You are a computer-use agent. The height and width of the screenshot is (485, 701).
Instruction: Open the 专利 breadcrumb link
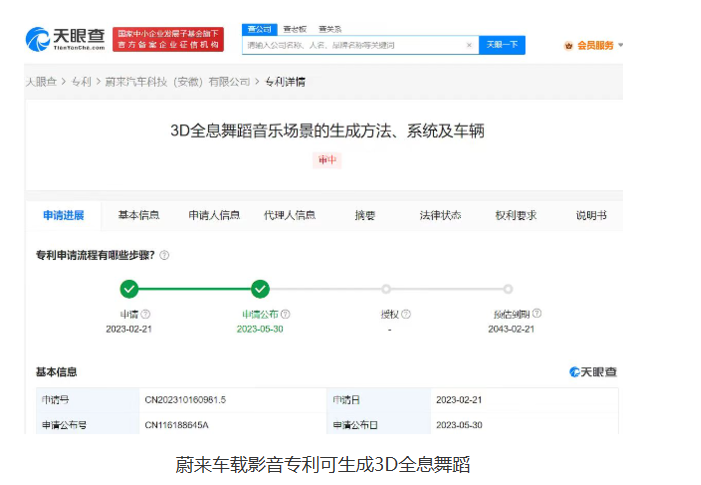tap(81, 82)
